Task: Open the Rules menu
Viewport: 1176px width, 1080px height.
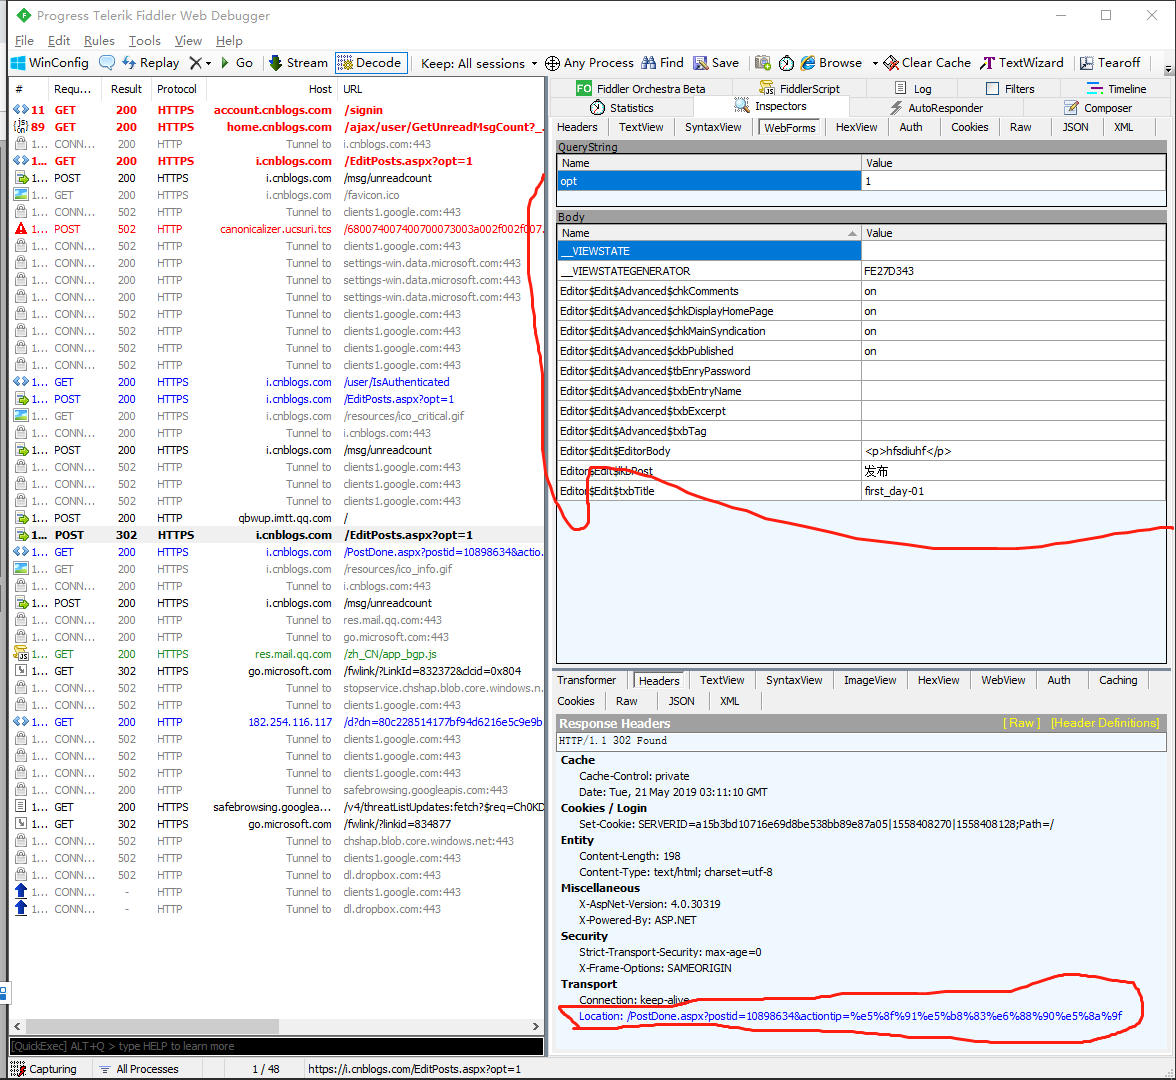Action: pos(99,41)
